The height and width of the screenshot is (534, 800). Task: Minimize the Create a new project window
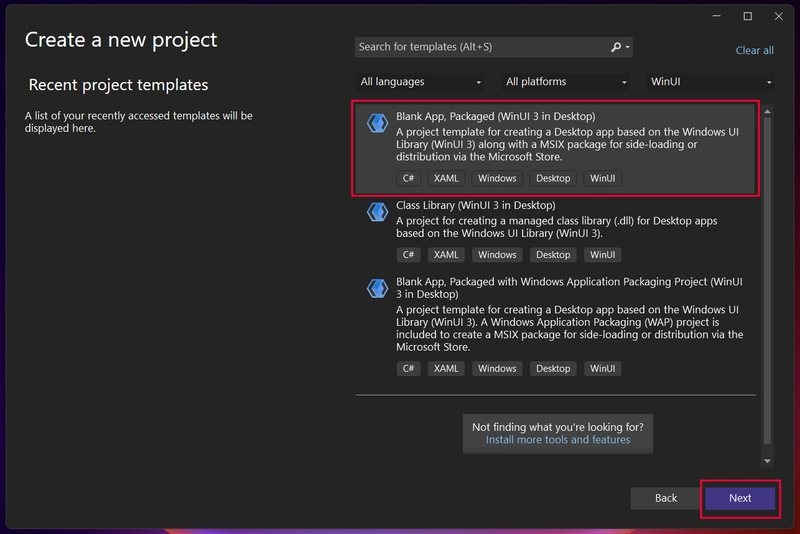pyautogui.click(x=716, y=16)
